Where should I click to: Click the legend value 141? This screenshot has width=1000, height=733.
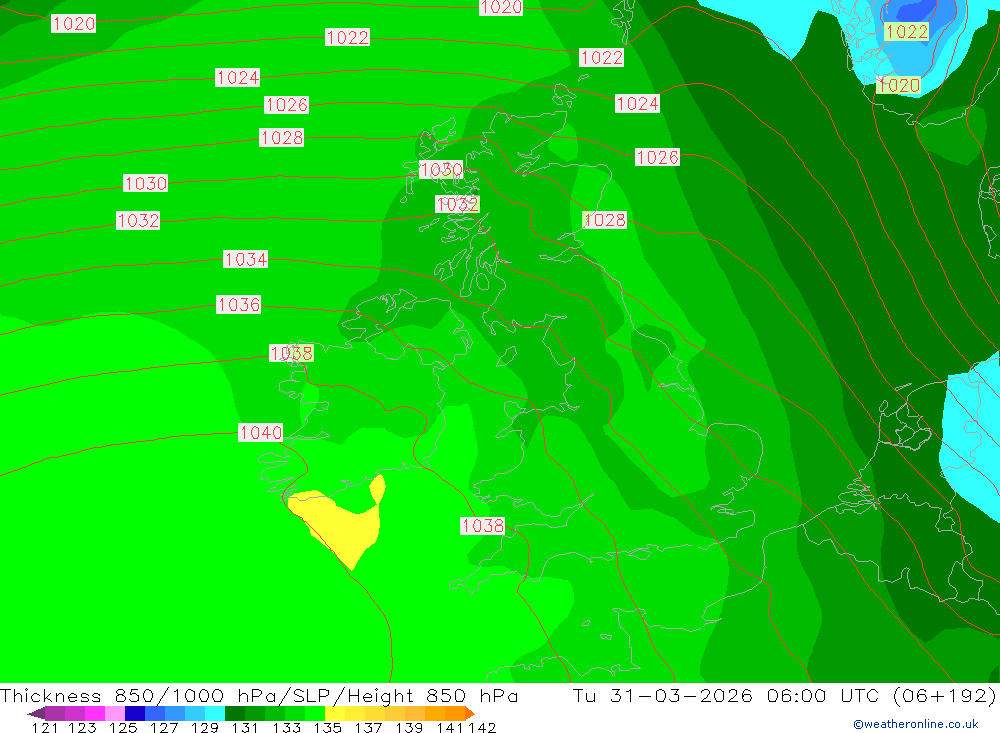point(450,727)
